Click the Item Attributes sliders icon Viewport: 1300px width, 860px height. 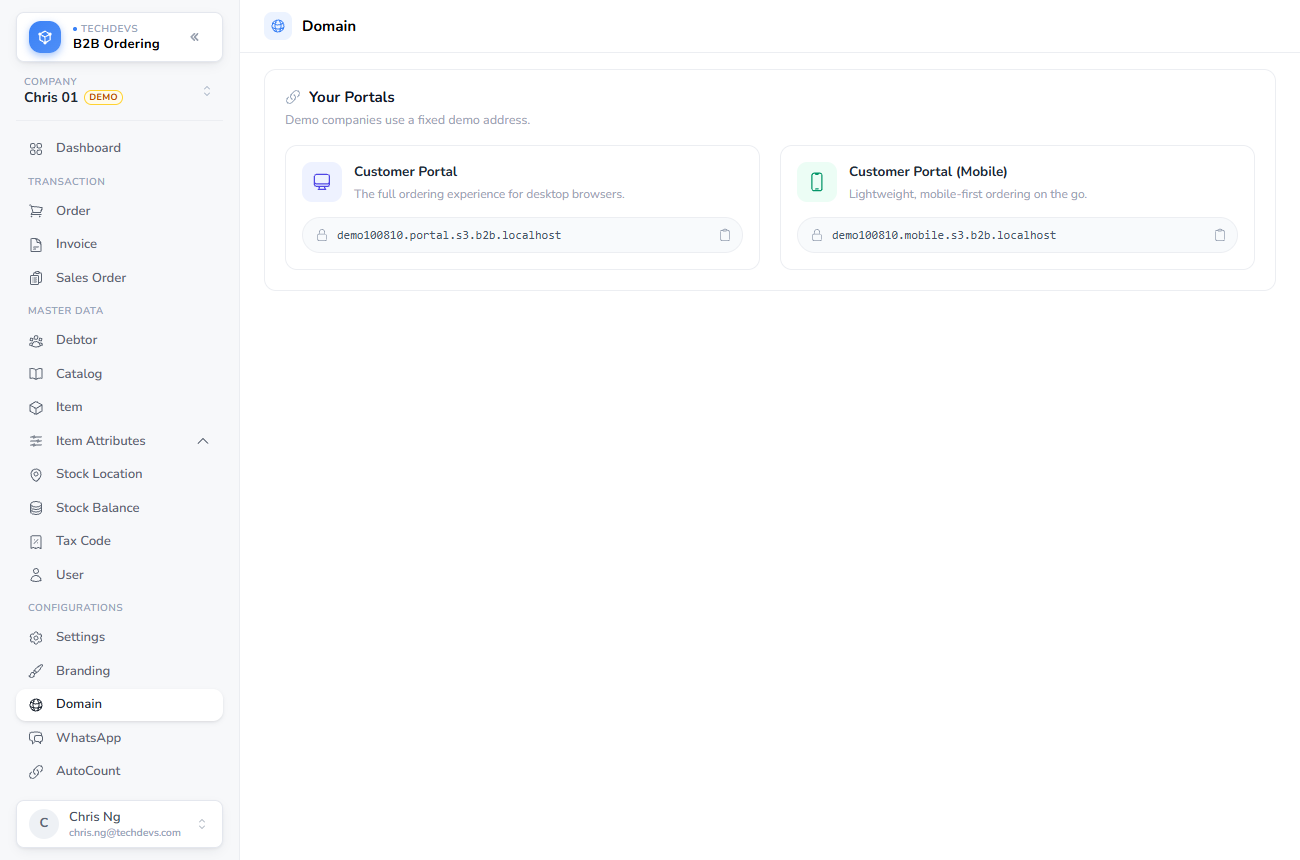[36, 441]
